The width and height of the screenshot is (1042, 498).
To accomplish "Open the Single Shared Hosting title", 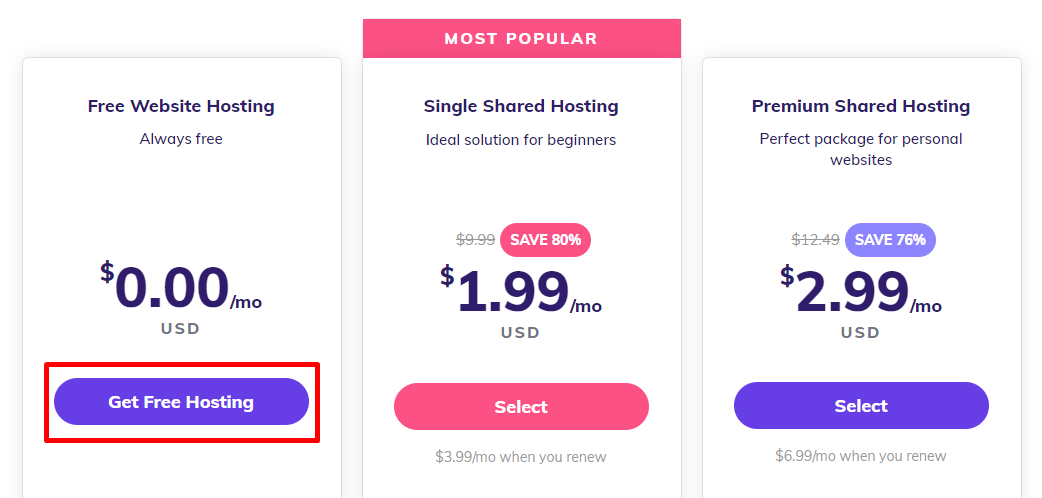I will [521, 106].
